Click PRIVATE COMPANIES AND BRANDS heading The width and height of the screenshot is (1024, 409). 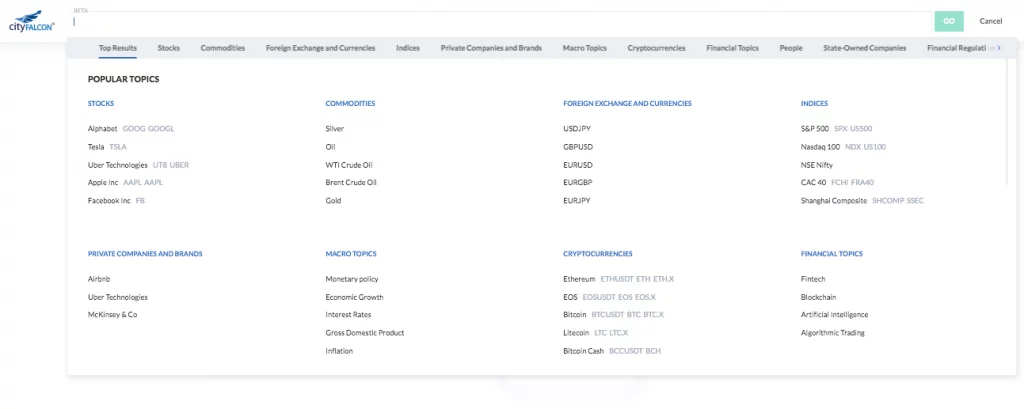click(145, 254)
